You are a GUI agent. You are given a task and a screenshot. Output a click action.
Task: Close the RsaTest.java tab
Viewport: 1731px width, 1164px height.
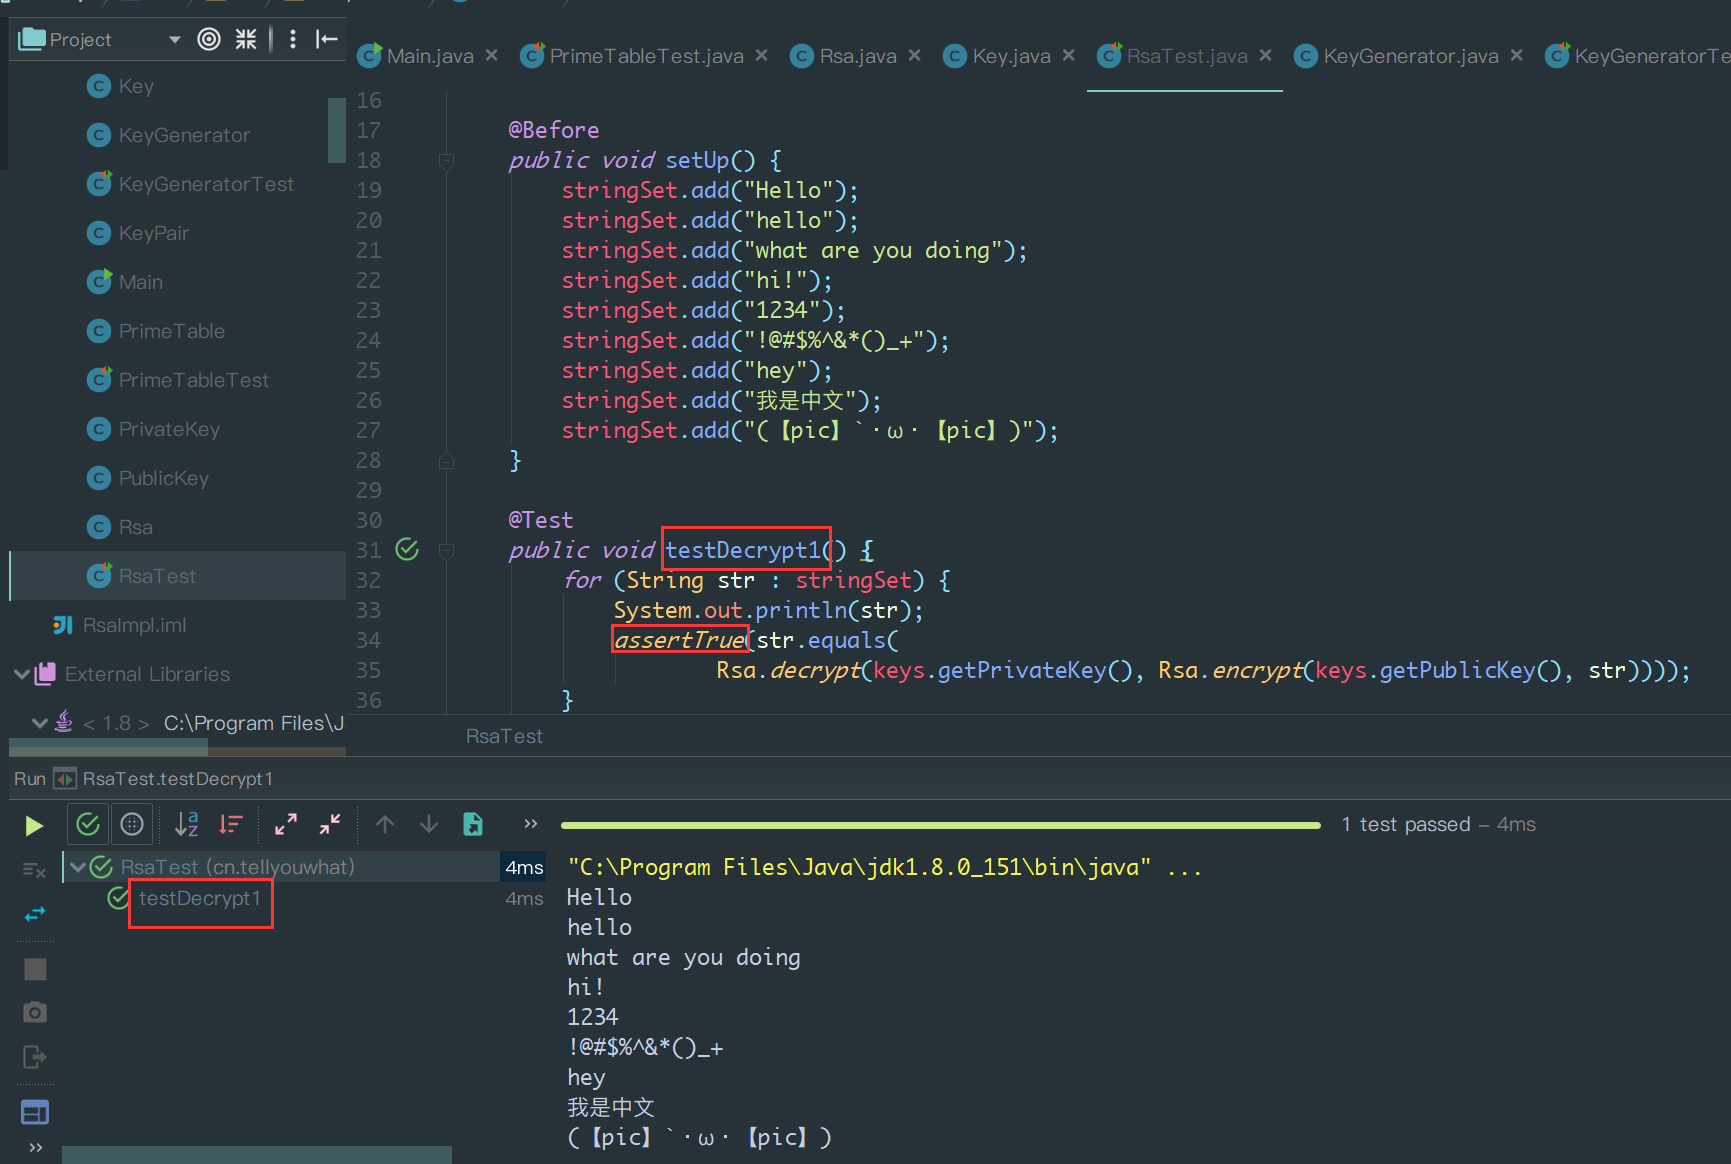1266,55
